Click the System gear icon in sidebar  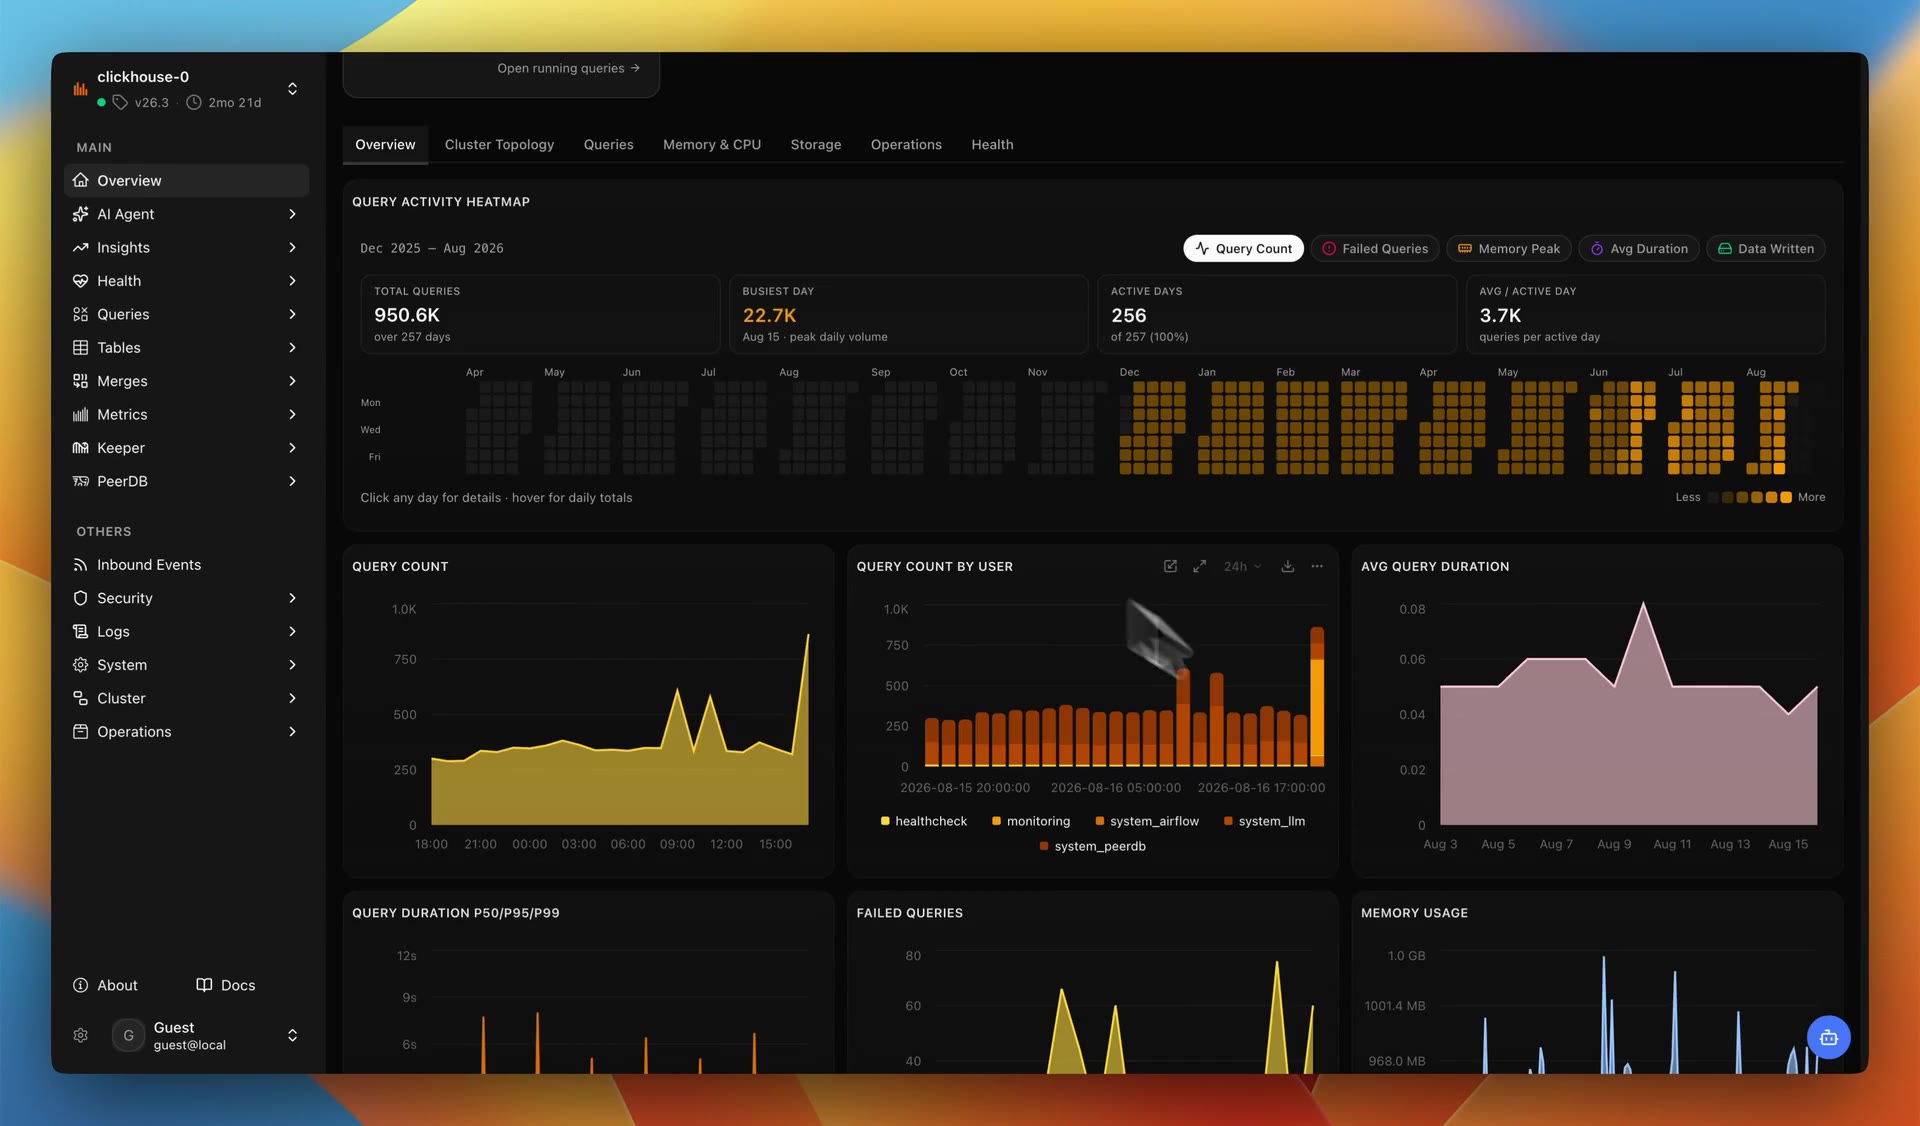coord(80,665)
